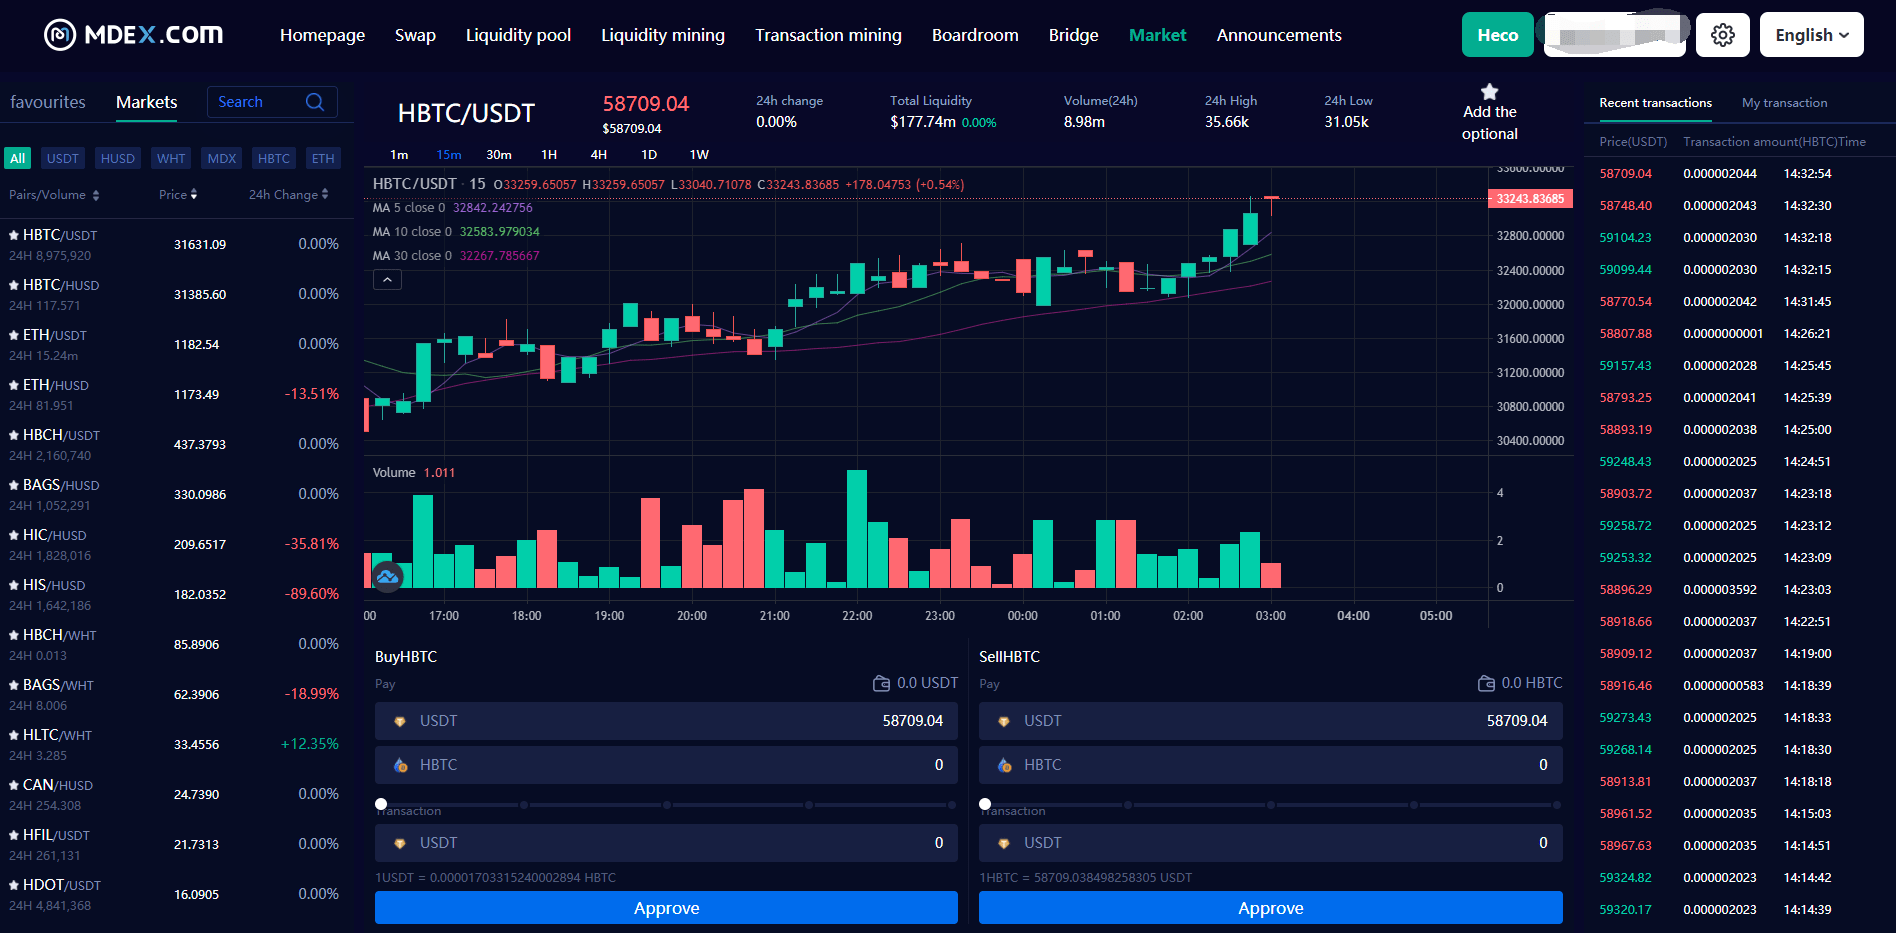Viewport: 1896px width, 933px height.
Task: Open Transaction mining page
Action: [x=828, y=35]
